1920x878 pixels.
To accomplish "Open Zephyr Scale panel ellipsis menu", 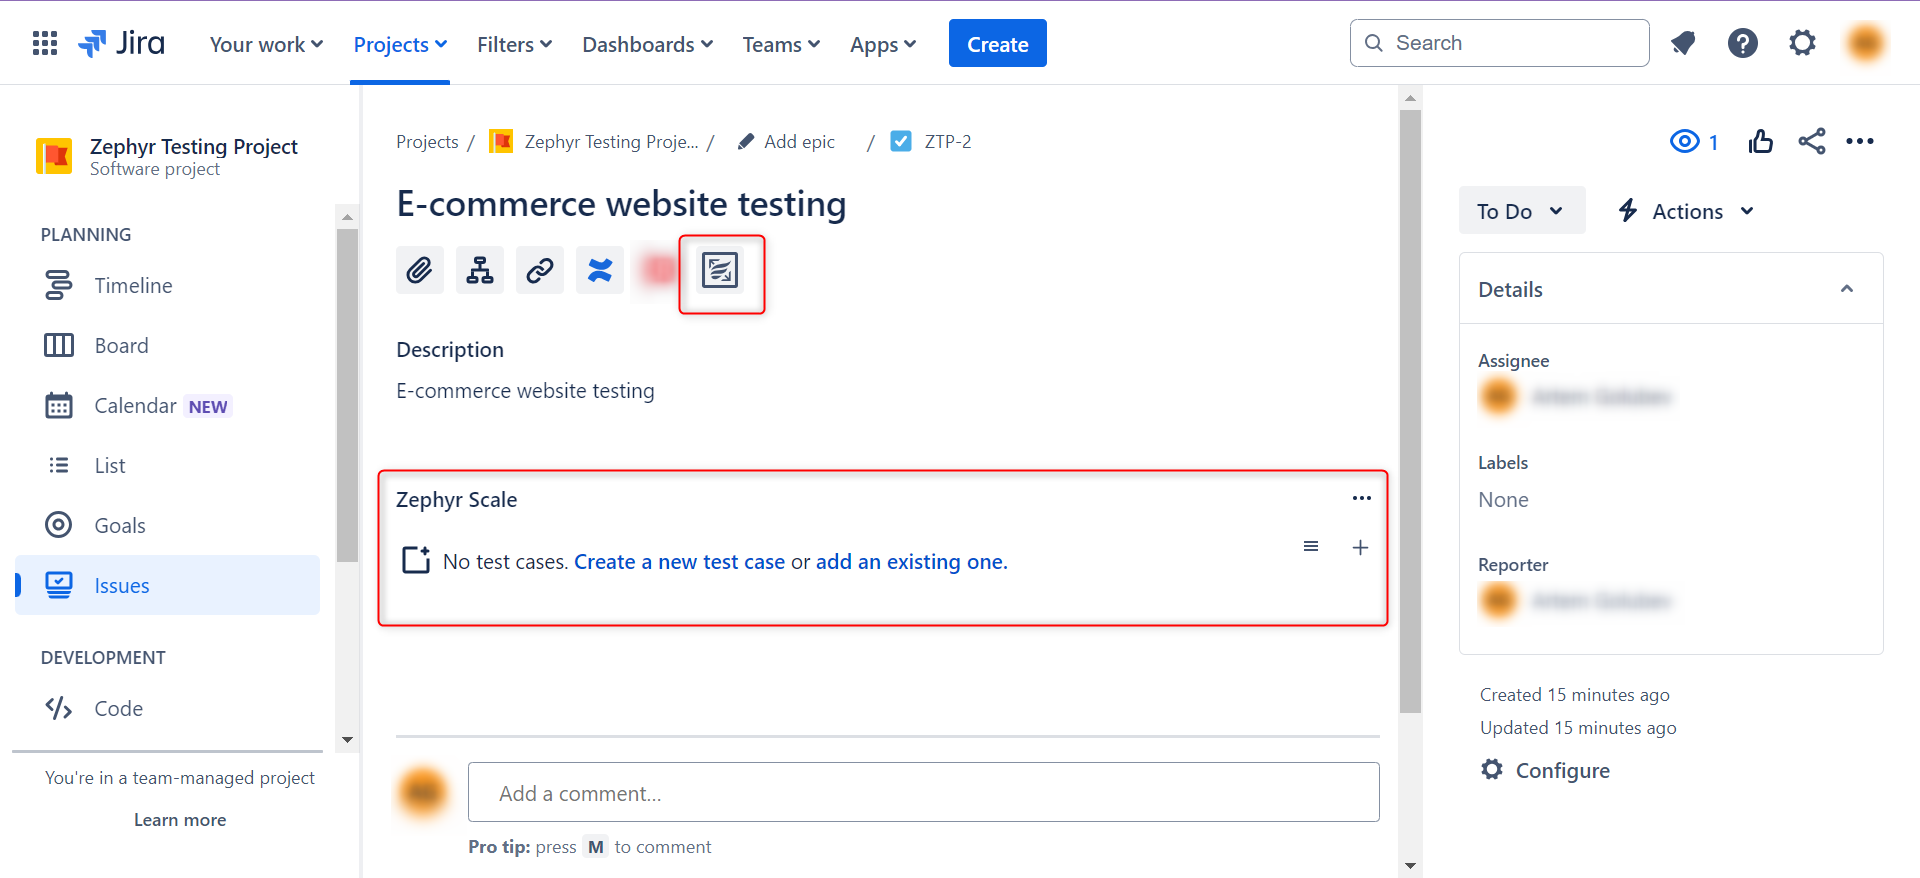I will tap(1362, 498).
